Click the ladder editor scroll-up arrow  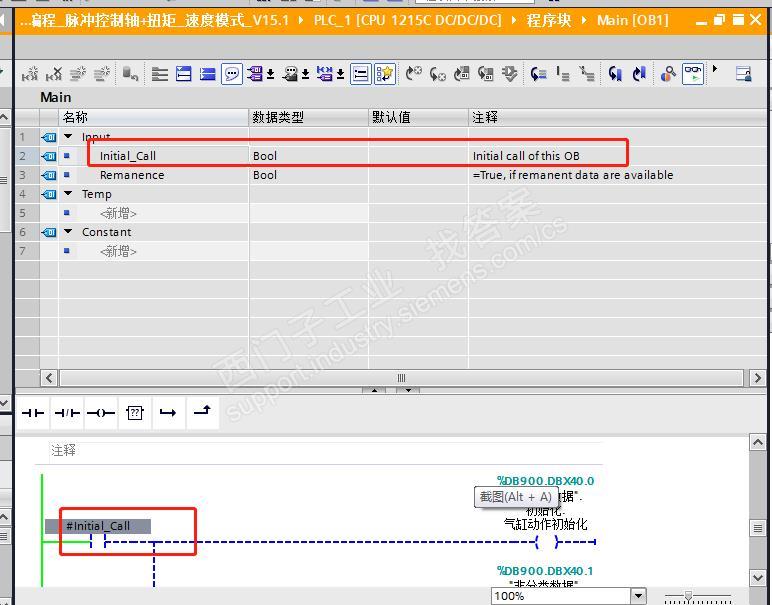click(757, 442)
